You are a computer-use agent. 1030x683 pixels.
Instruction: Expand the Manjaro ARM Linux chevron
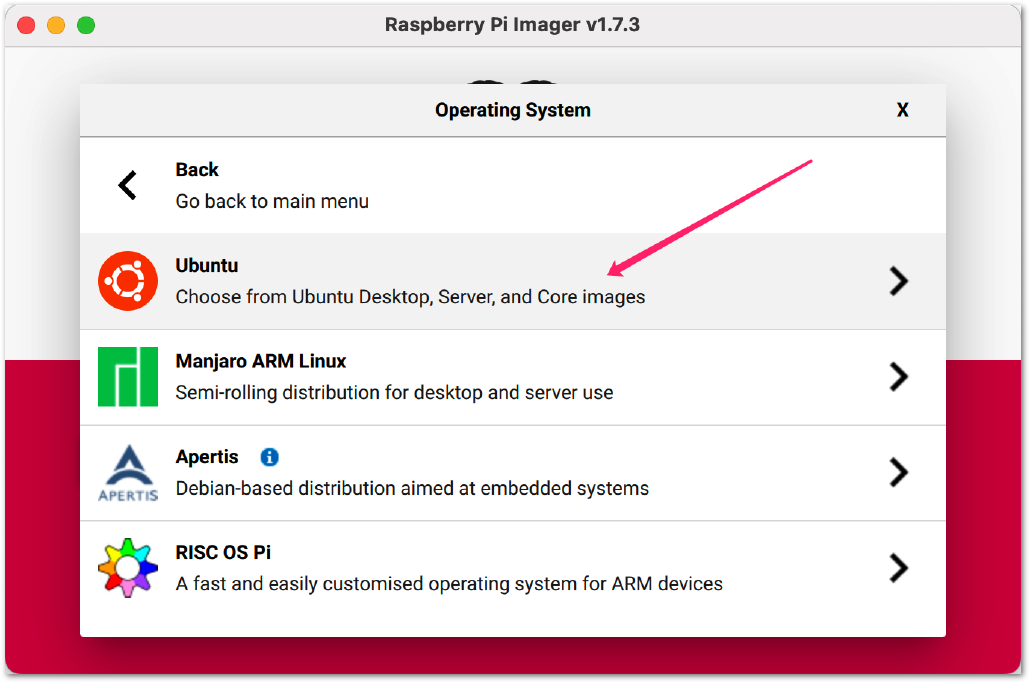(x=899, y=377)
